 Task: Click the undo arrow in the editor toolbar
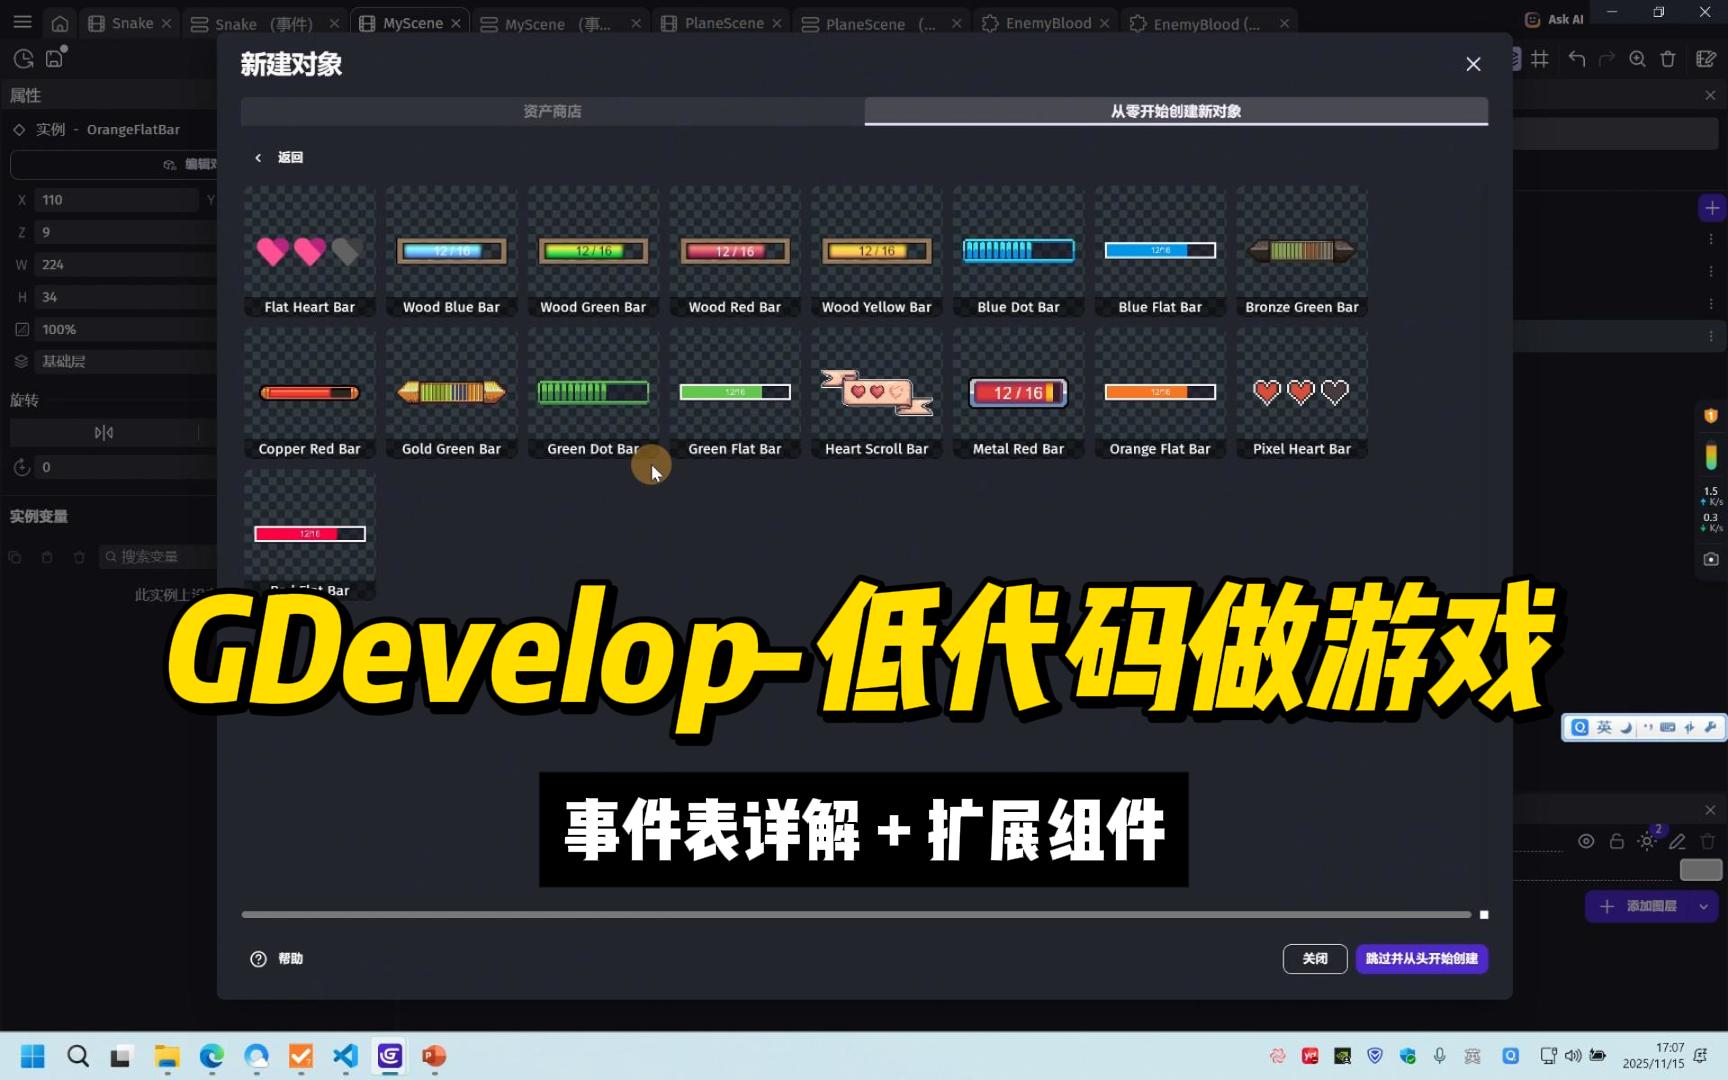coord(1577,59)
